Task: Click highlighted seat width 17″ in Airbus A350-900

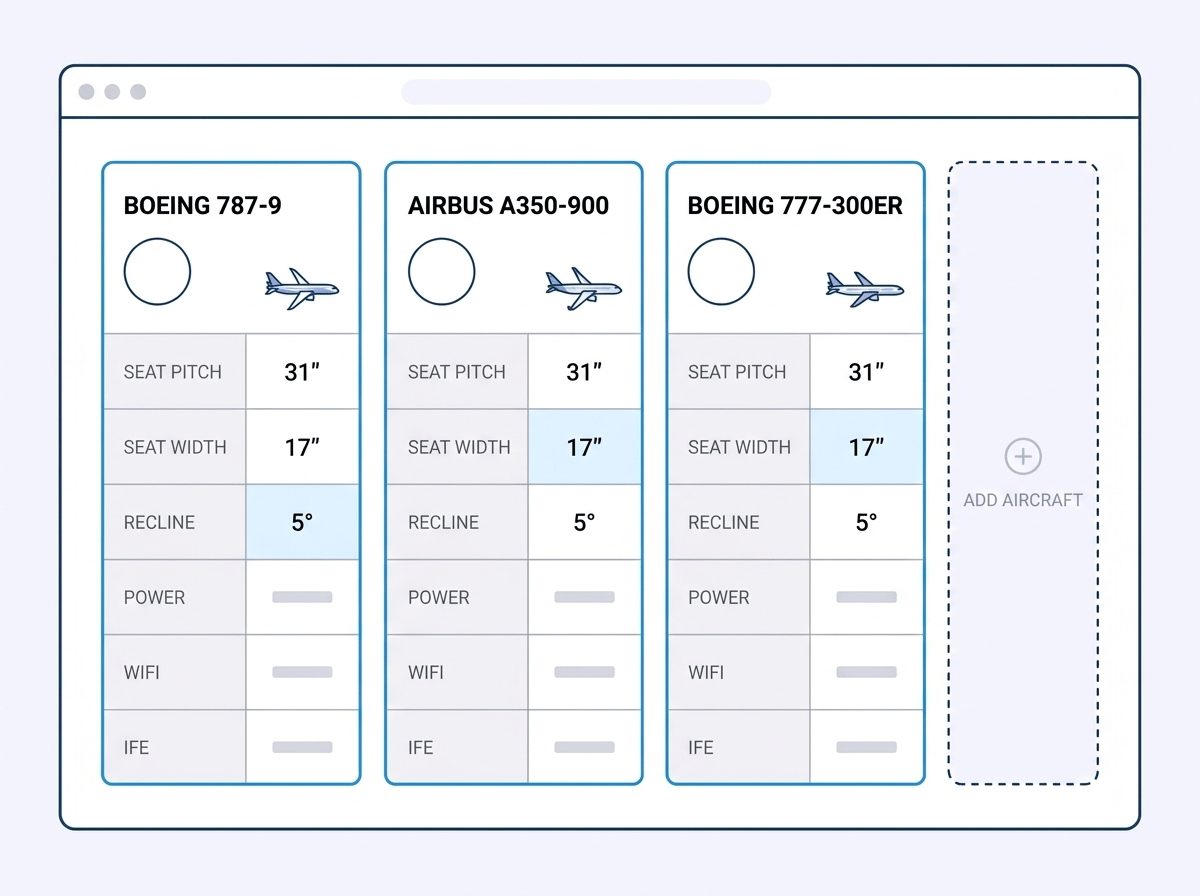Action: point(584,447)
